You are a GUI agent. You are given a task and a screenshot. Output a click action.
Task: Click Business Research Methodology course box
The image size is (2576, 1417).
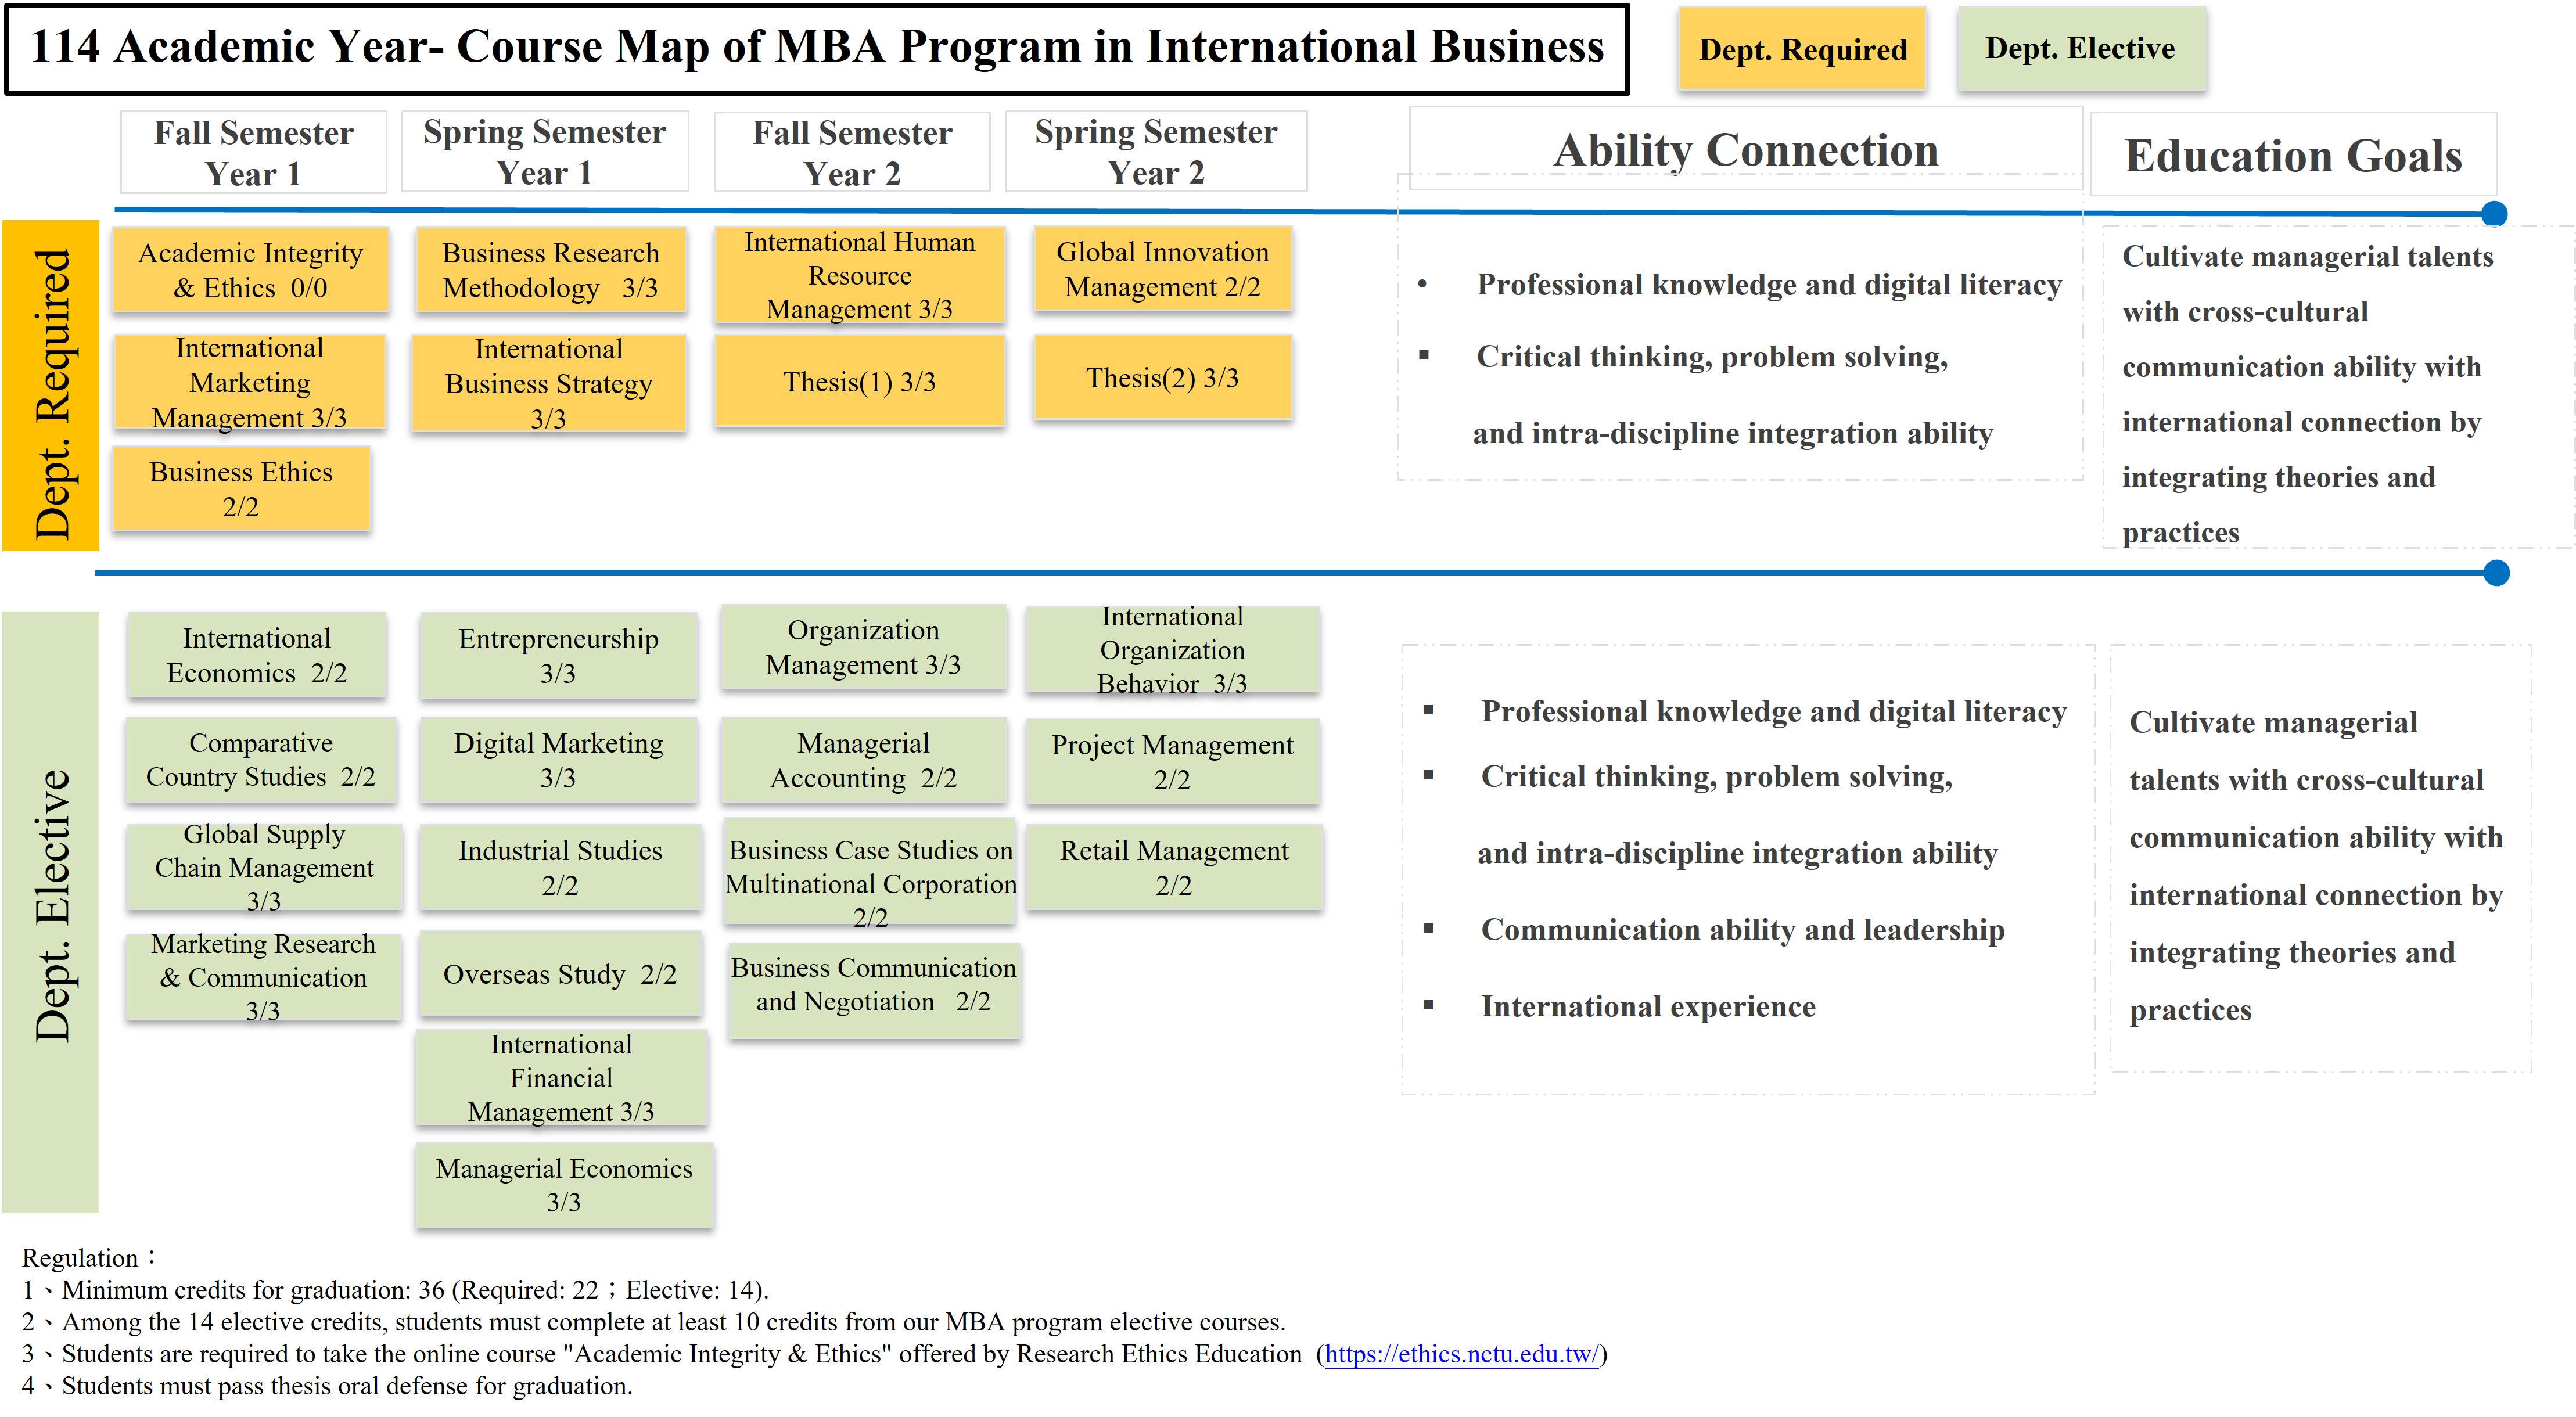pyautogui.click(x=550, y=270)
